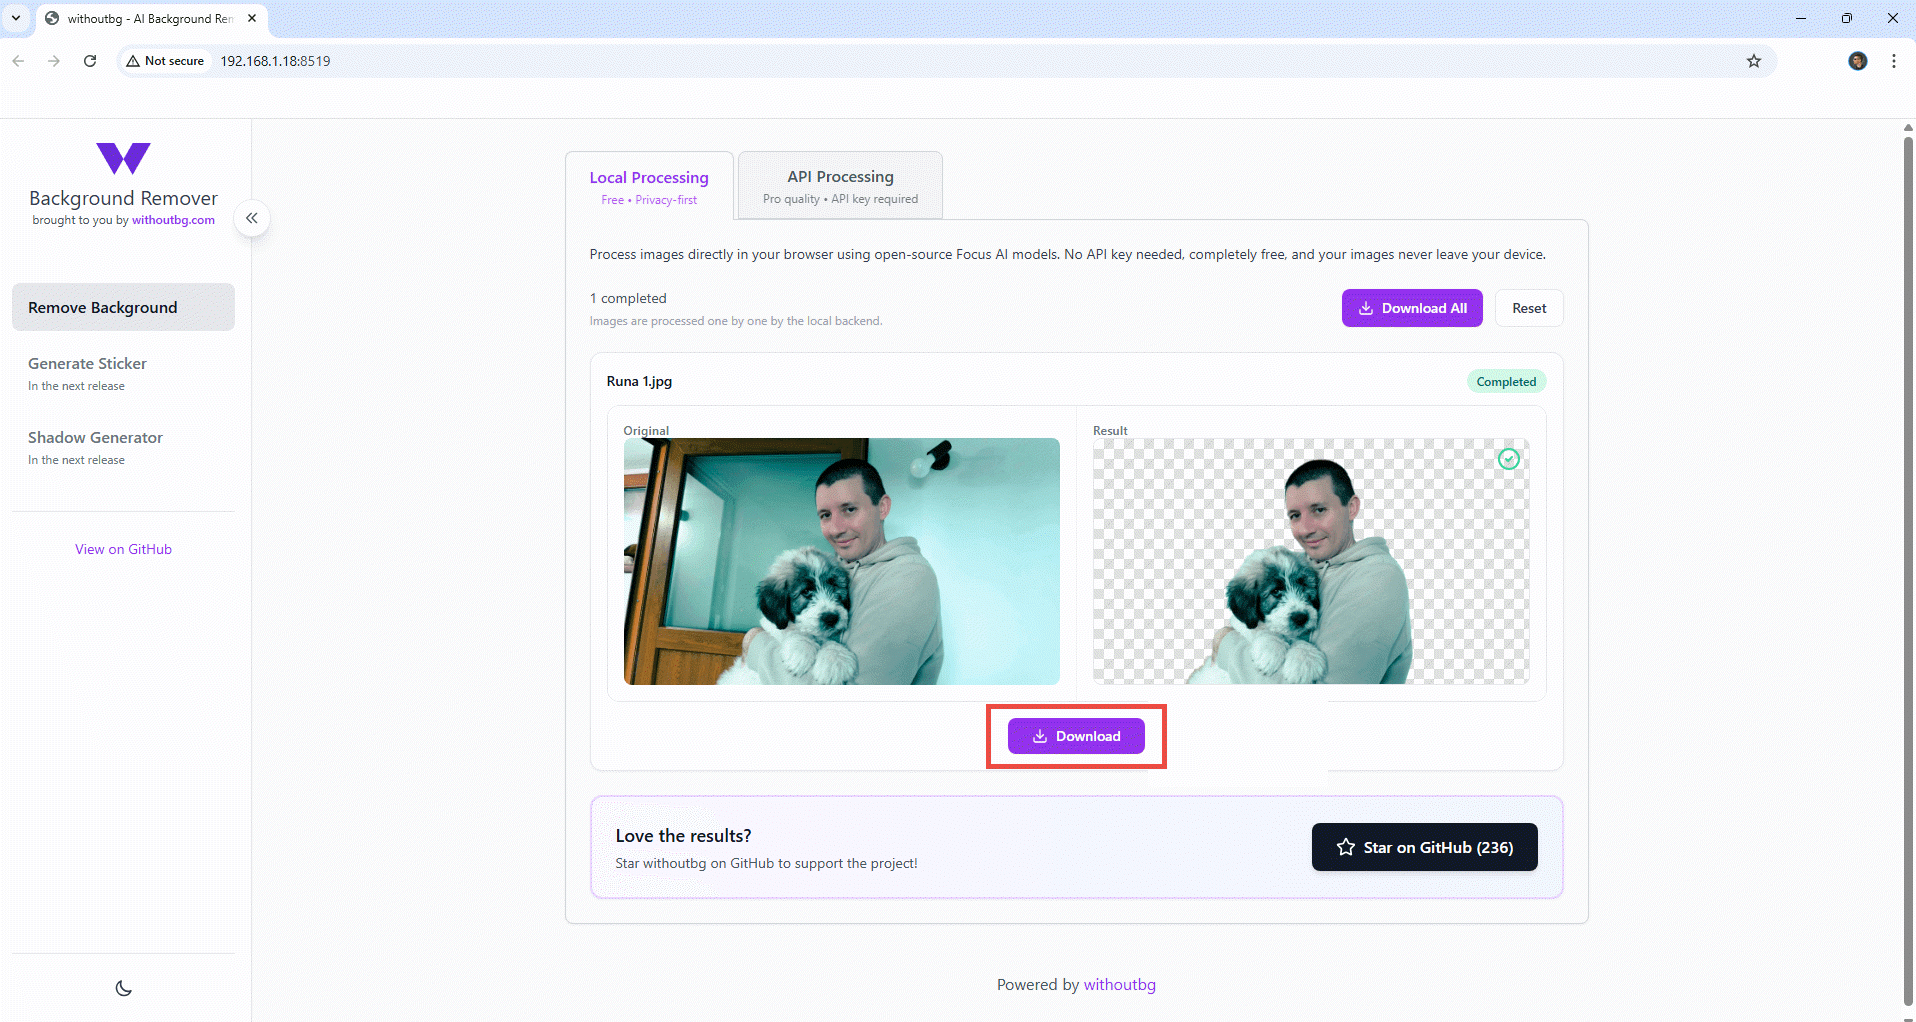
Task: Click the Completed status badge
Action: 1506,381
